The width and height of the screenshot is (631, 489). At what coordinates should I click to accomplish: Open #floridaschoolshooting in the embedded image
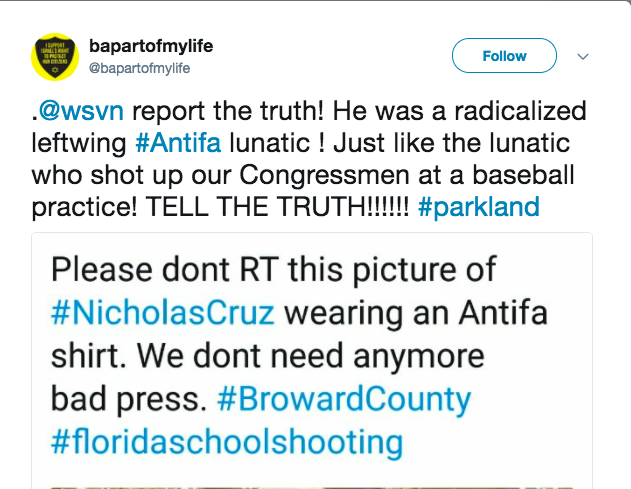[x=226, y=442]
